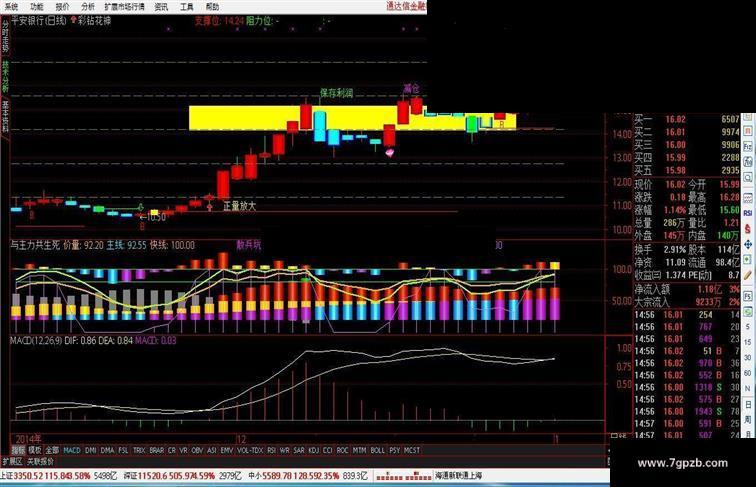The height and width of the screenshot is (487, 756).
Task: Select the 60-minute period button
Action: [x=748, y=373]
